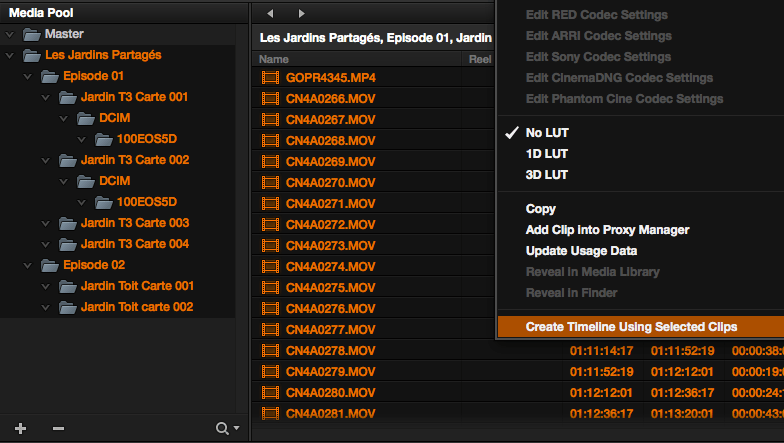
Task: Collapse the Jardin T3 Carte 002 folder
Action: pos(46,160)
